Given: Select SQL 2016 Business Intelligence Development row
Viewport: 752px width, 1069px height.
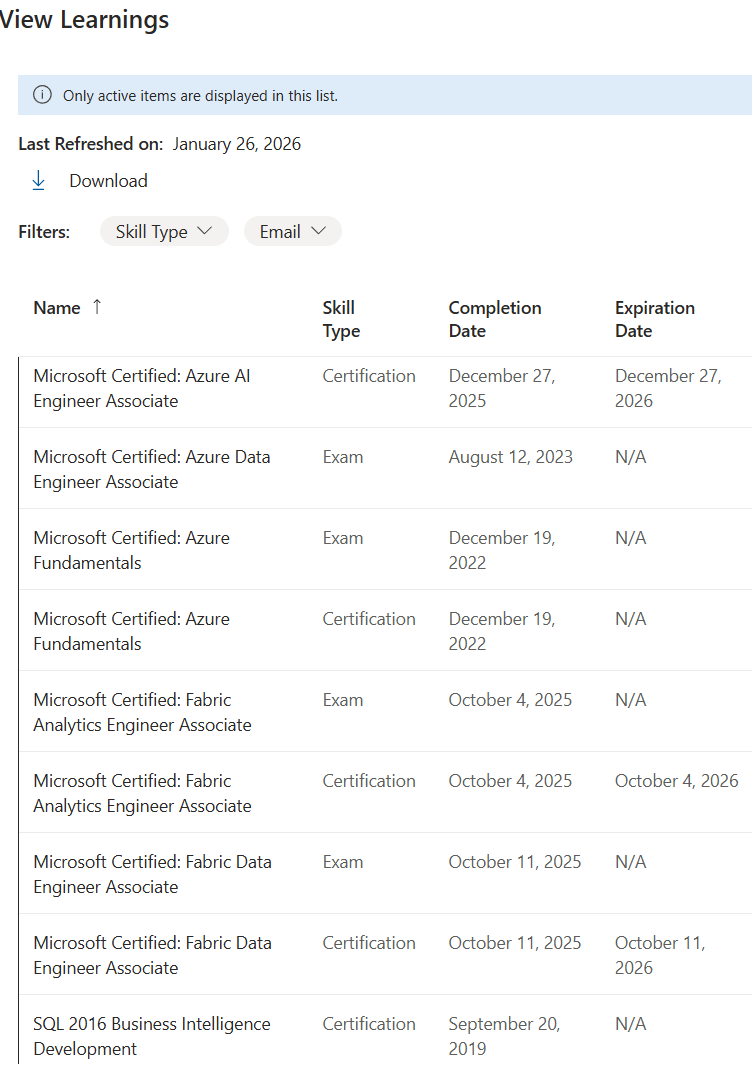Looking at the screenshot, I should click(385, 1033).
